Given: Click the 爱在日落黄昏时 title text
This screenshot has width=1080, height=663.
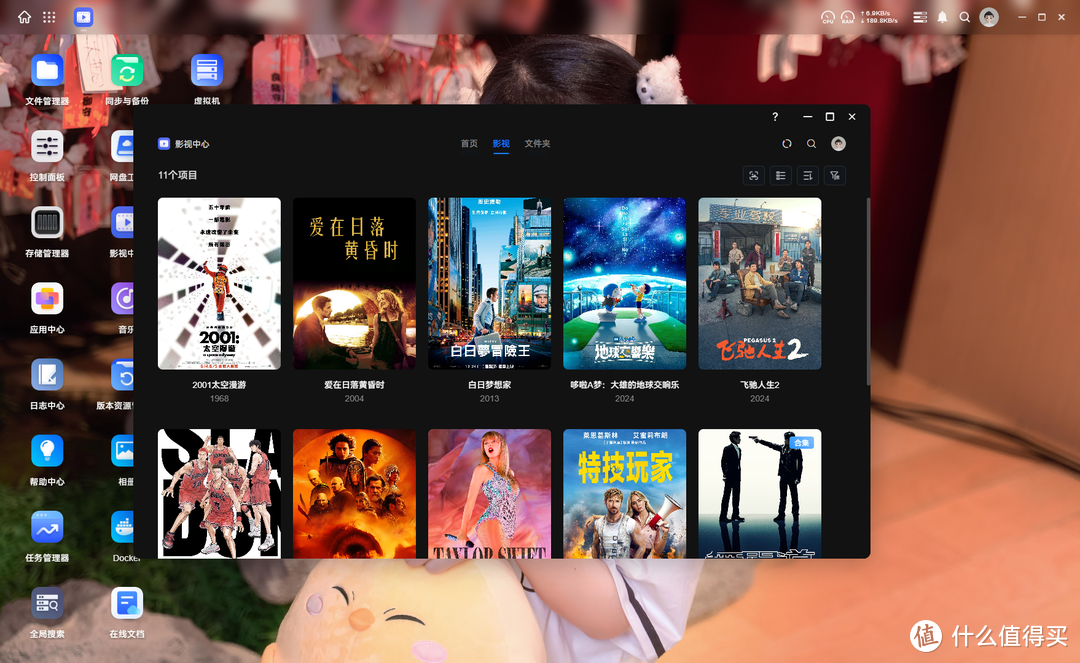Looking at the screenshot, I should [354, 385].
